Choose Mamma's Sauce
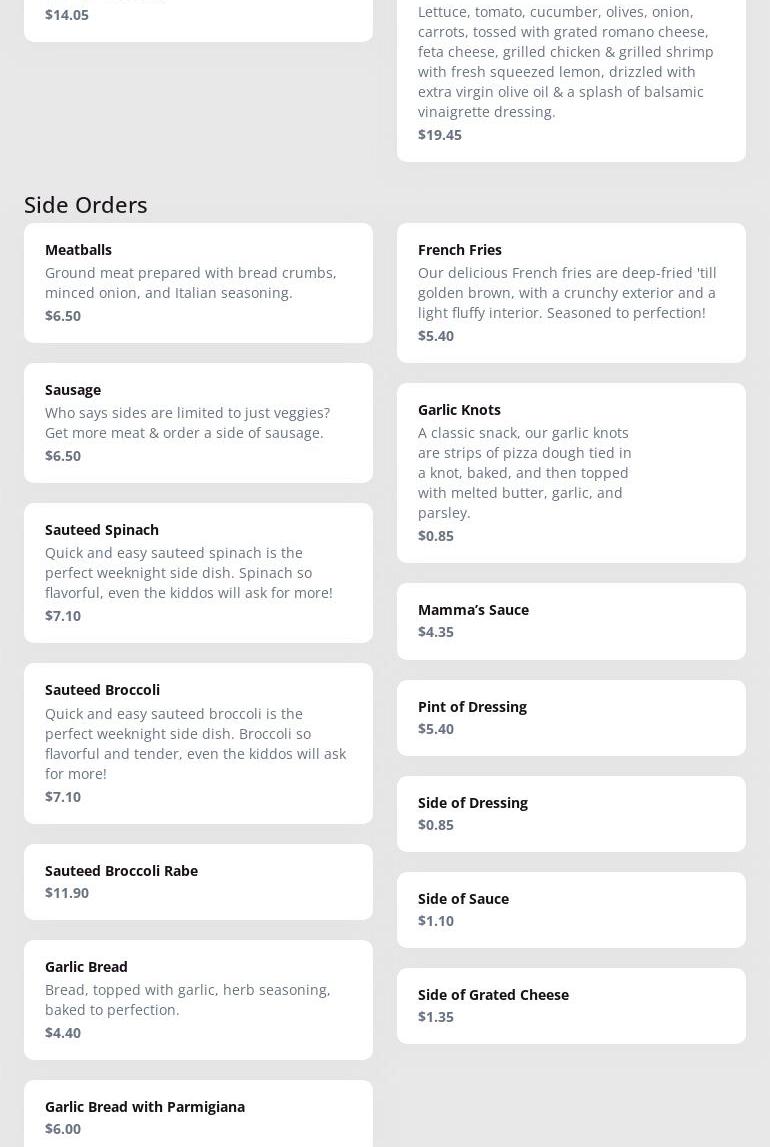770x1147 pixels. point(473,610)
